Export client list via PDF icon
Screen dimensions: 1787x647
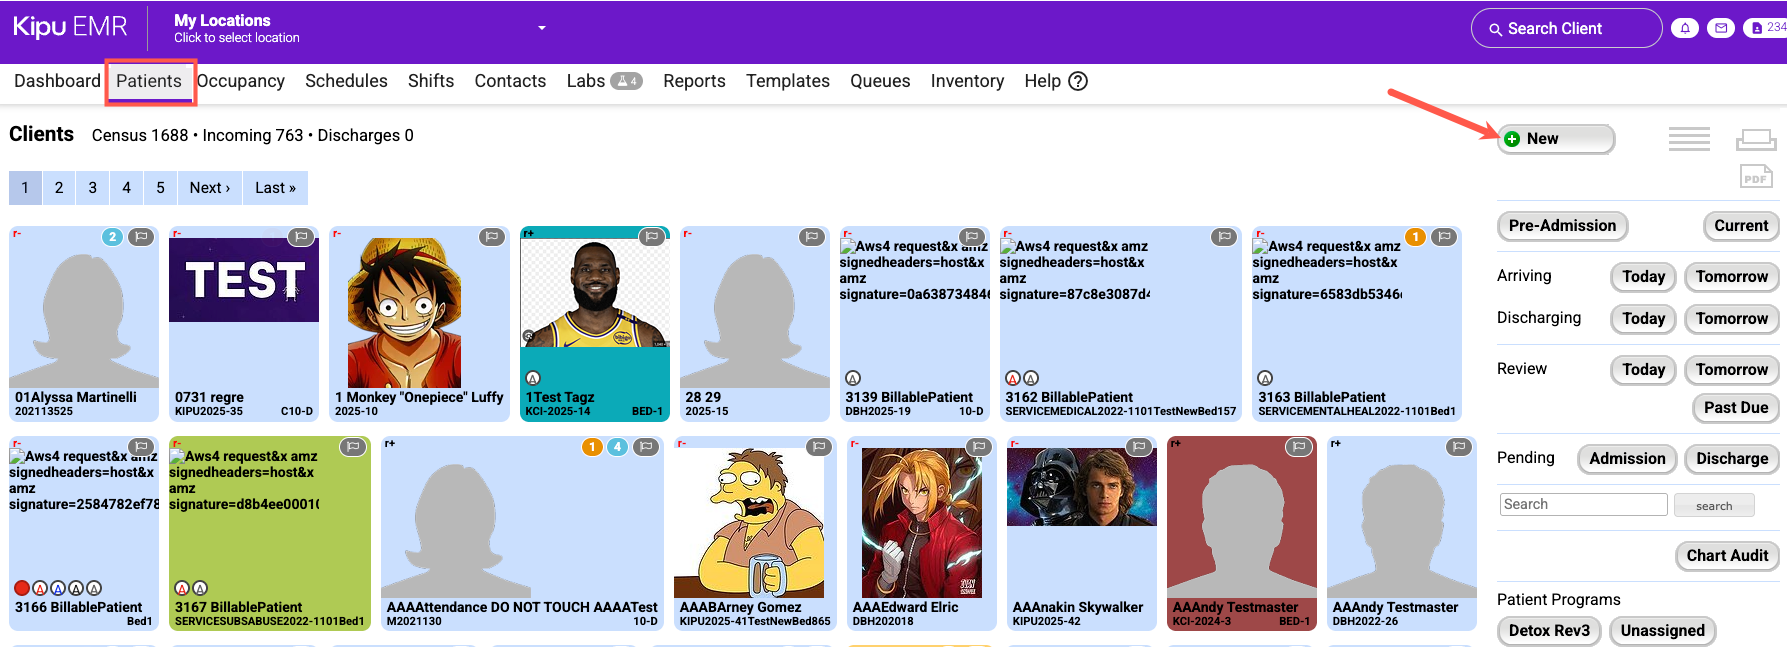(x=1755, y=177)
